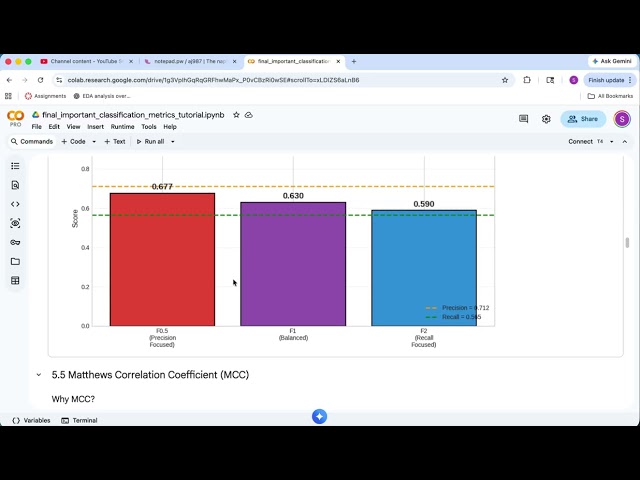Click the browser forward arrow

24,80
